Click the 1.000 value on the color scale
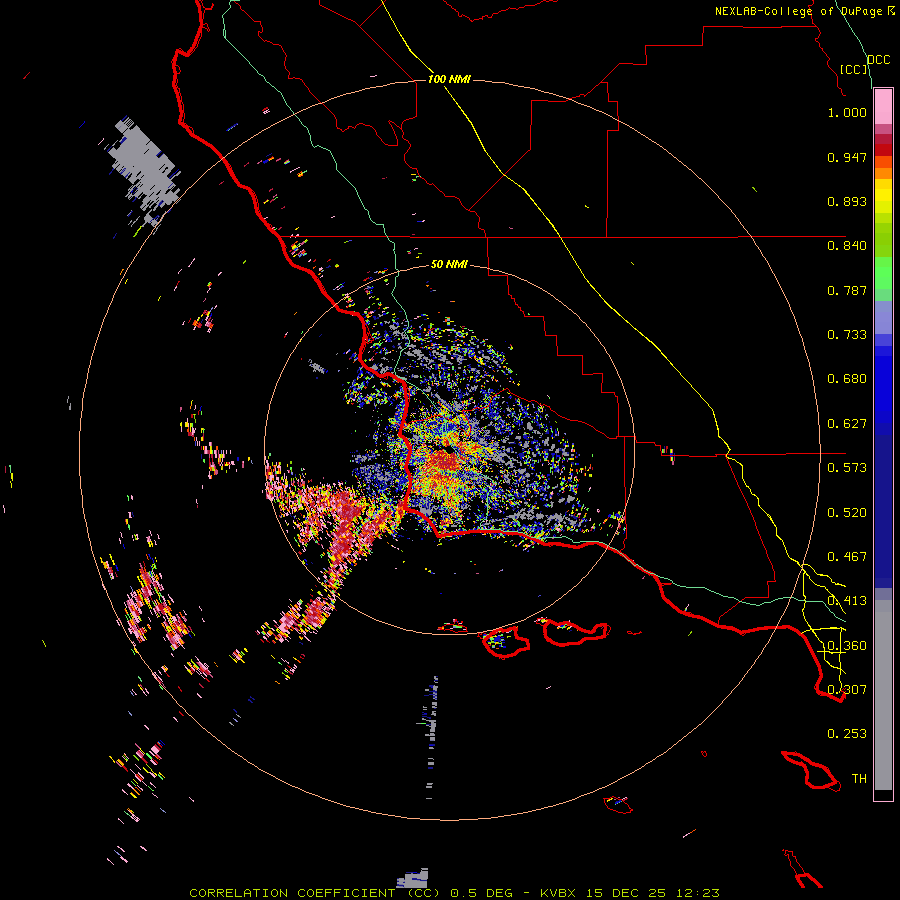The height and width of the screenshot is (900, 900). (x=847, y=112)
